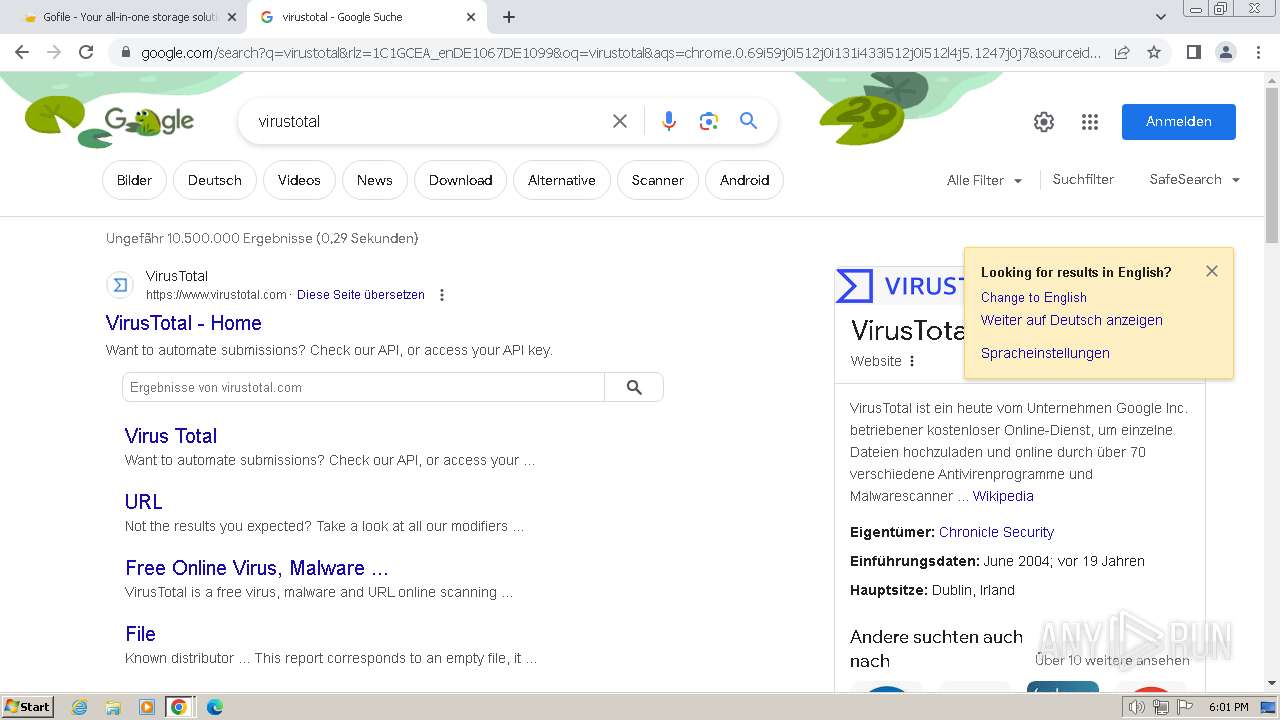Open the Chrome profile icon
The height and width of the screenshot is (720, 1280).
[1225, 52]
